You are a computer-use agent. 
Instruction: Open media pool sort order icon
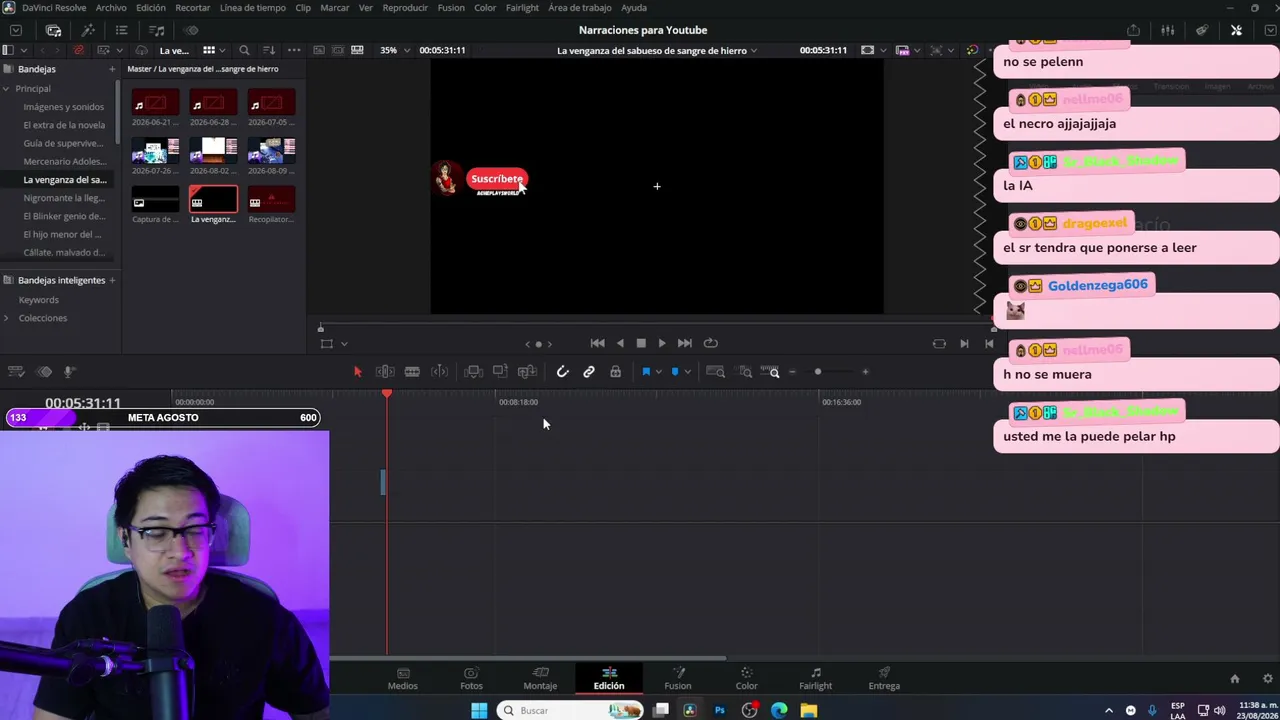pyautogui.click(x=269, y=50)
